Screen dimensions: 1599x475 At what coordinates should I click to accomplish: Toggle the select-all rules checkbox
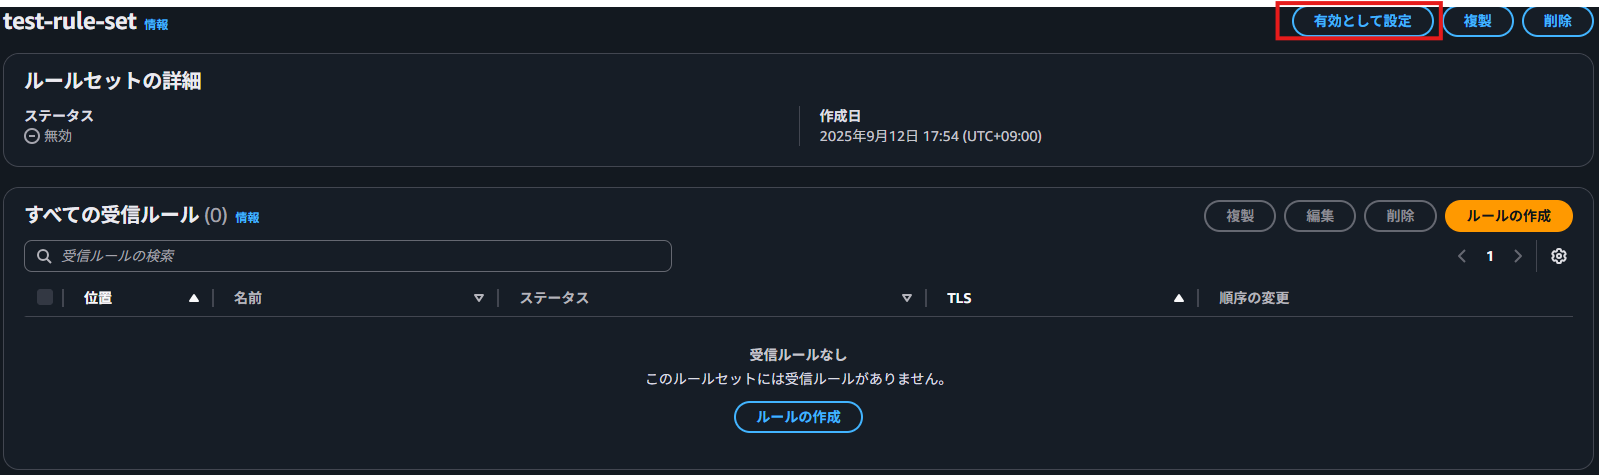45,297
